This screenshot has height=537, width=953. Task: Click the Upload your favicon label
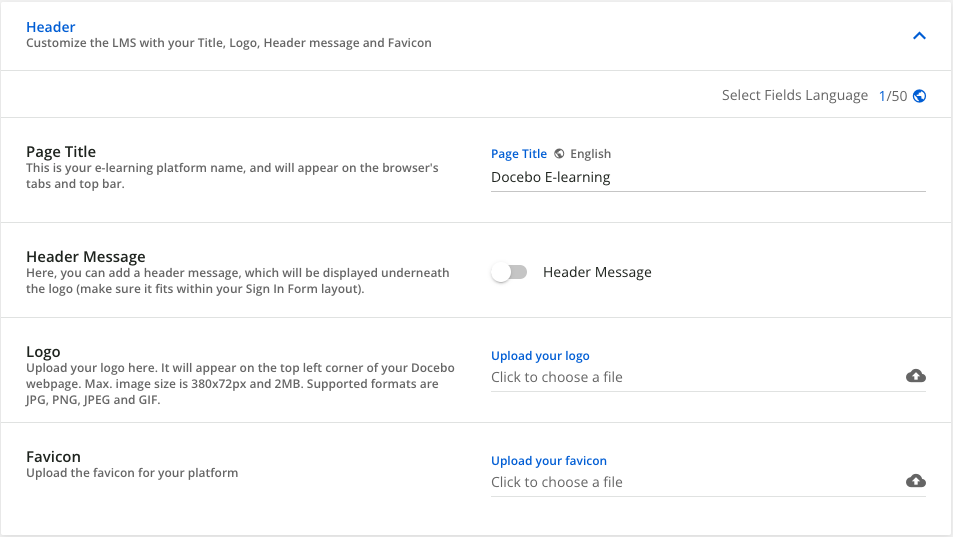(x=548, y=461)
